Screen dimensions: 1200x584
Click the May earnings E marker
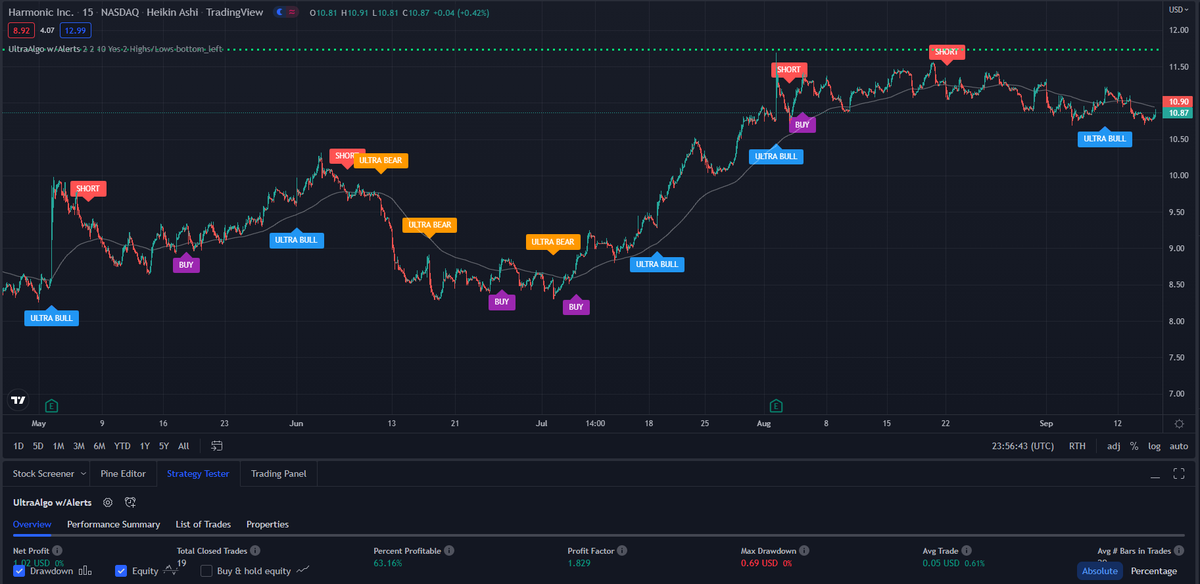(x=51, y=405)
